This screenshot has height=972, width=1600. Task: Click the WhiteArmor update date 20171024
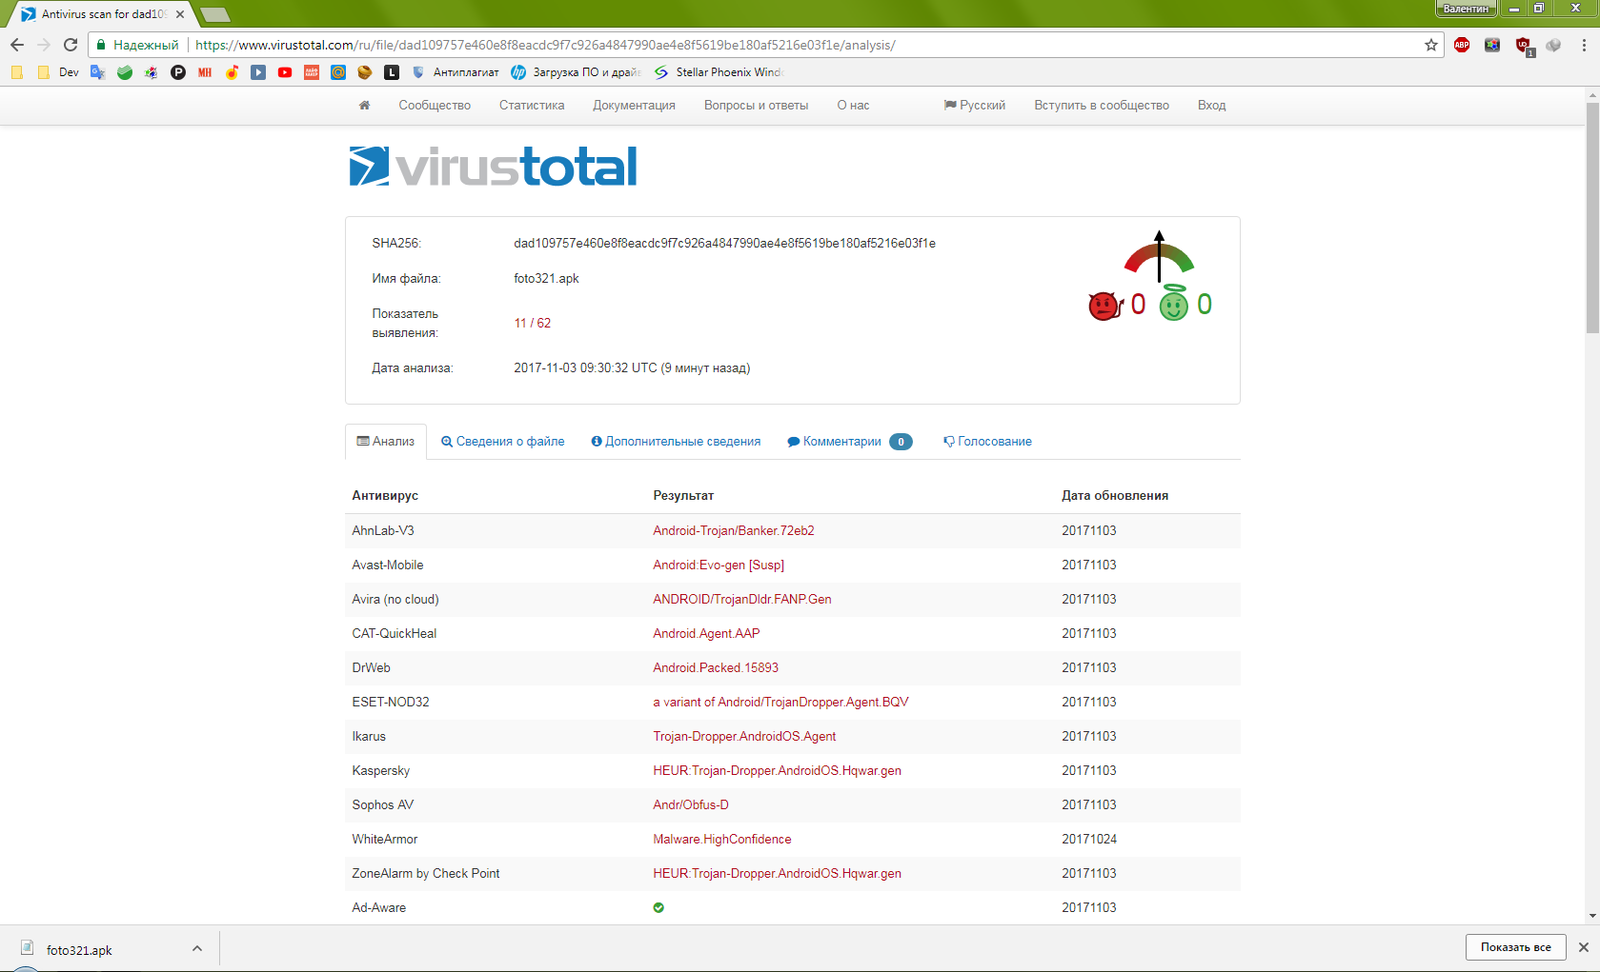(x=1089, y=839)
